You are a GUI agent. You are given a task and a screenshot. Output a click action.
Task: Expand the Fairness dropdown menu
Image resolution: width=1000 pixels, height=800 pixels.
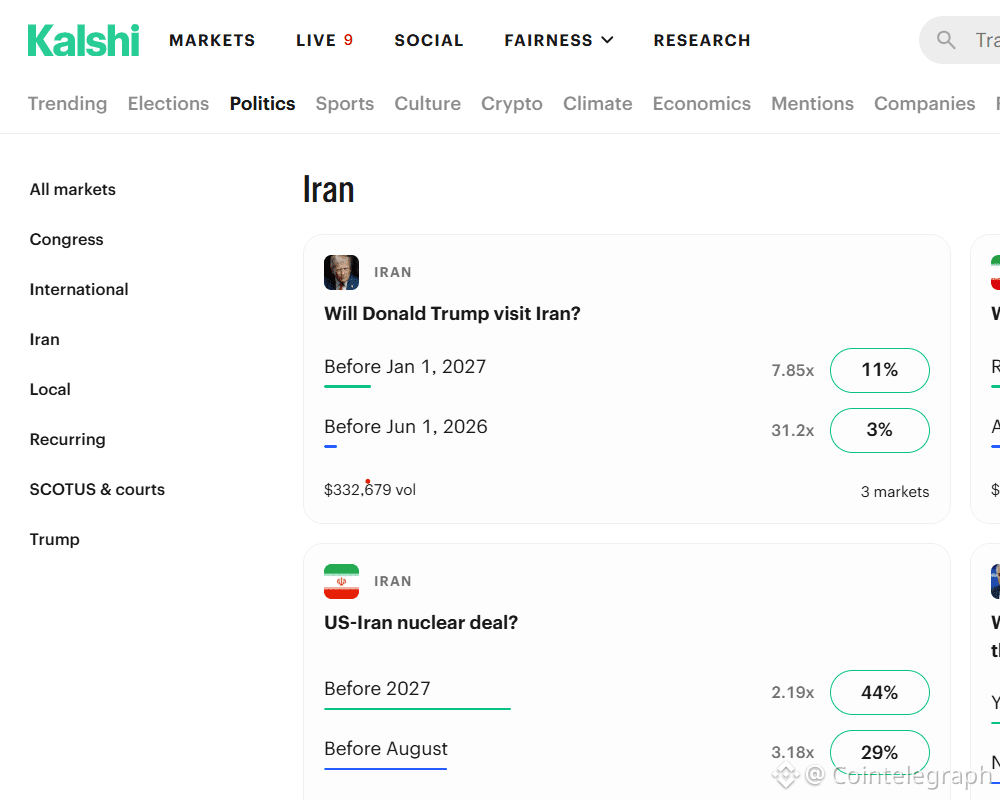(559, 40)
